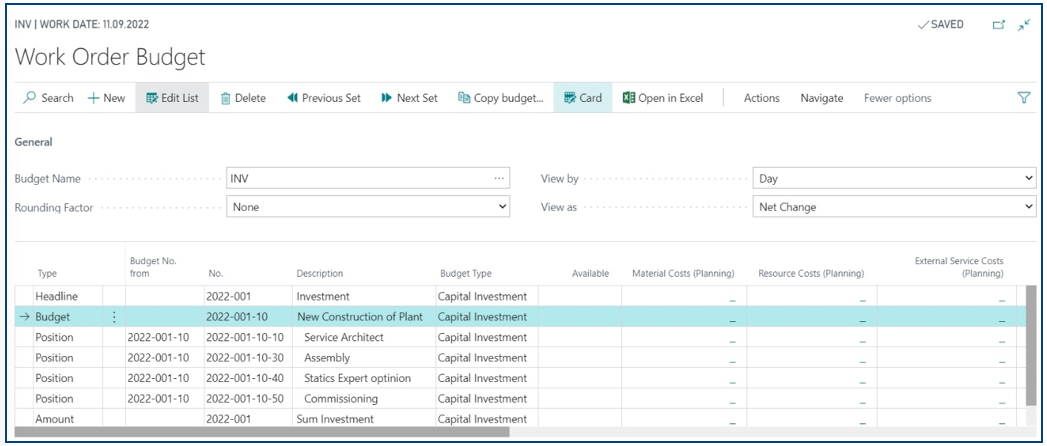Click No. 2022-001-10-30 cell
Image resolution: width=1047 pixels, height=446 pixels.
point(248,358)
